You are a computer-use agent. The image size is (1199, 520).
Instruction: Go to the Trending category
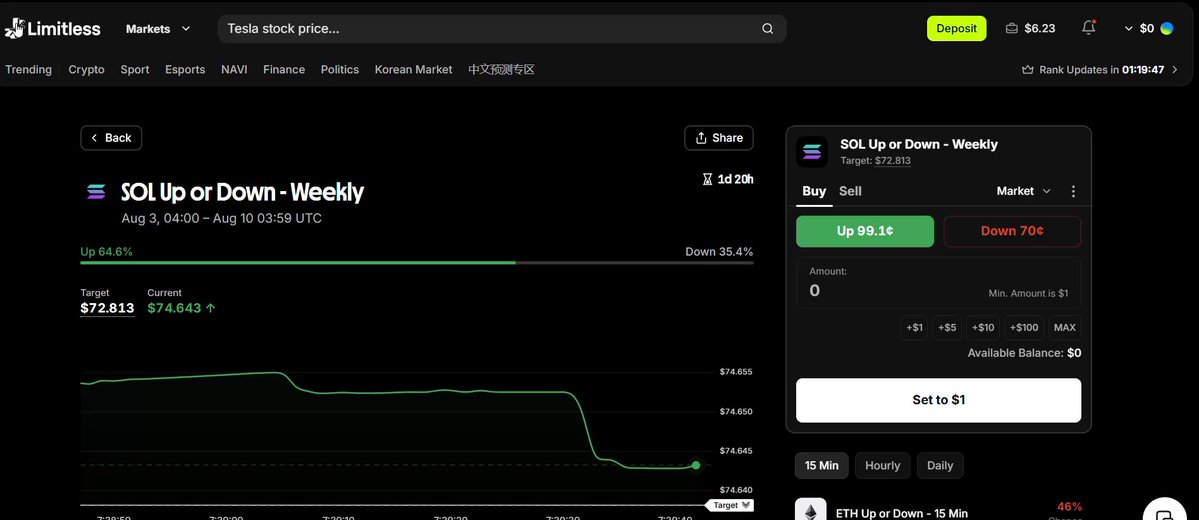pos(28,70)
